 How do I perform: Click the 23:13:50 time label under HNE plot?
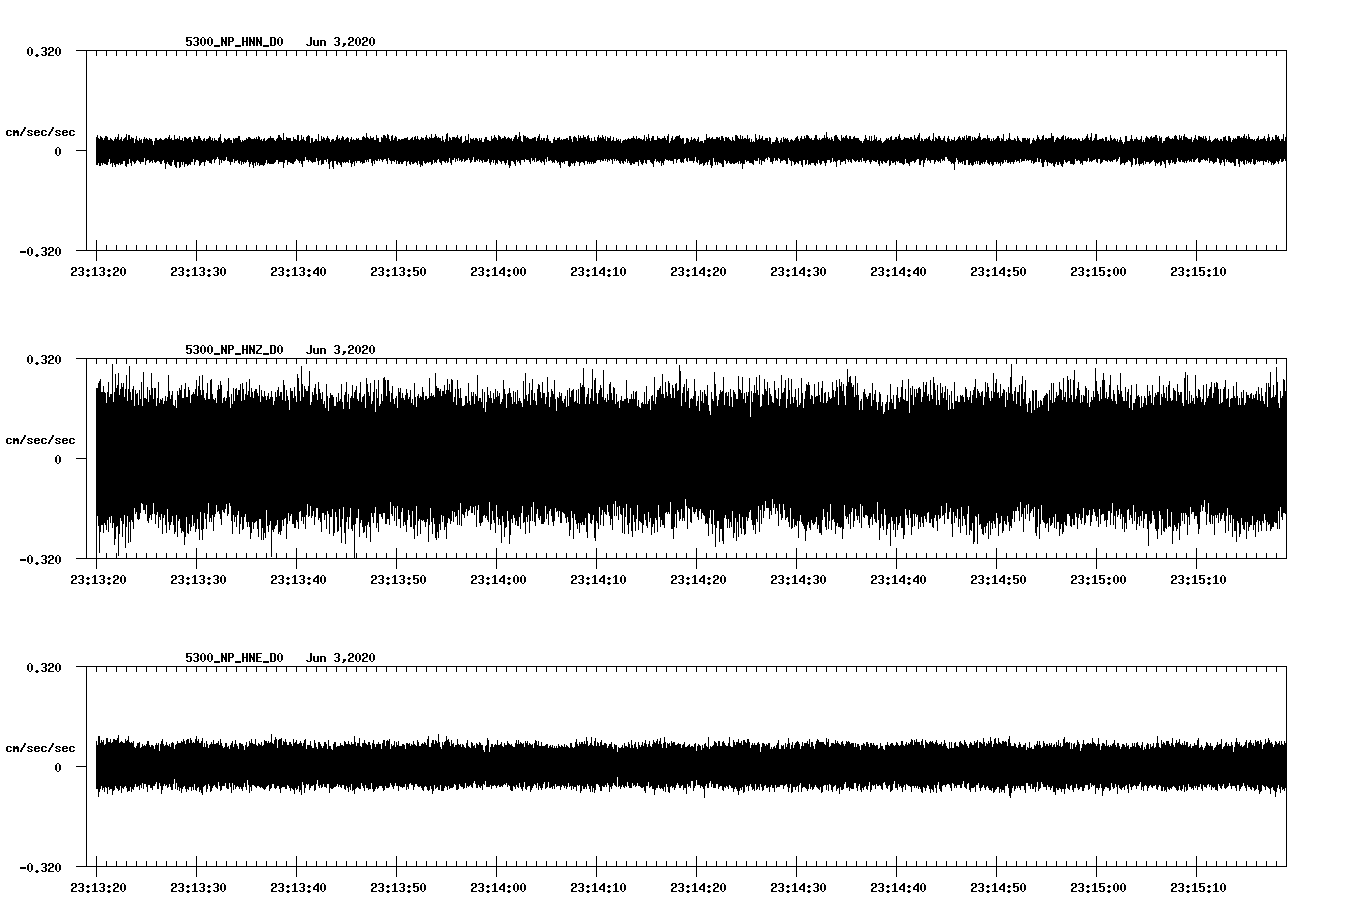398,887
